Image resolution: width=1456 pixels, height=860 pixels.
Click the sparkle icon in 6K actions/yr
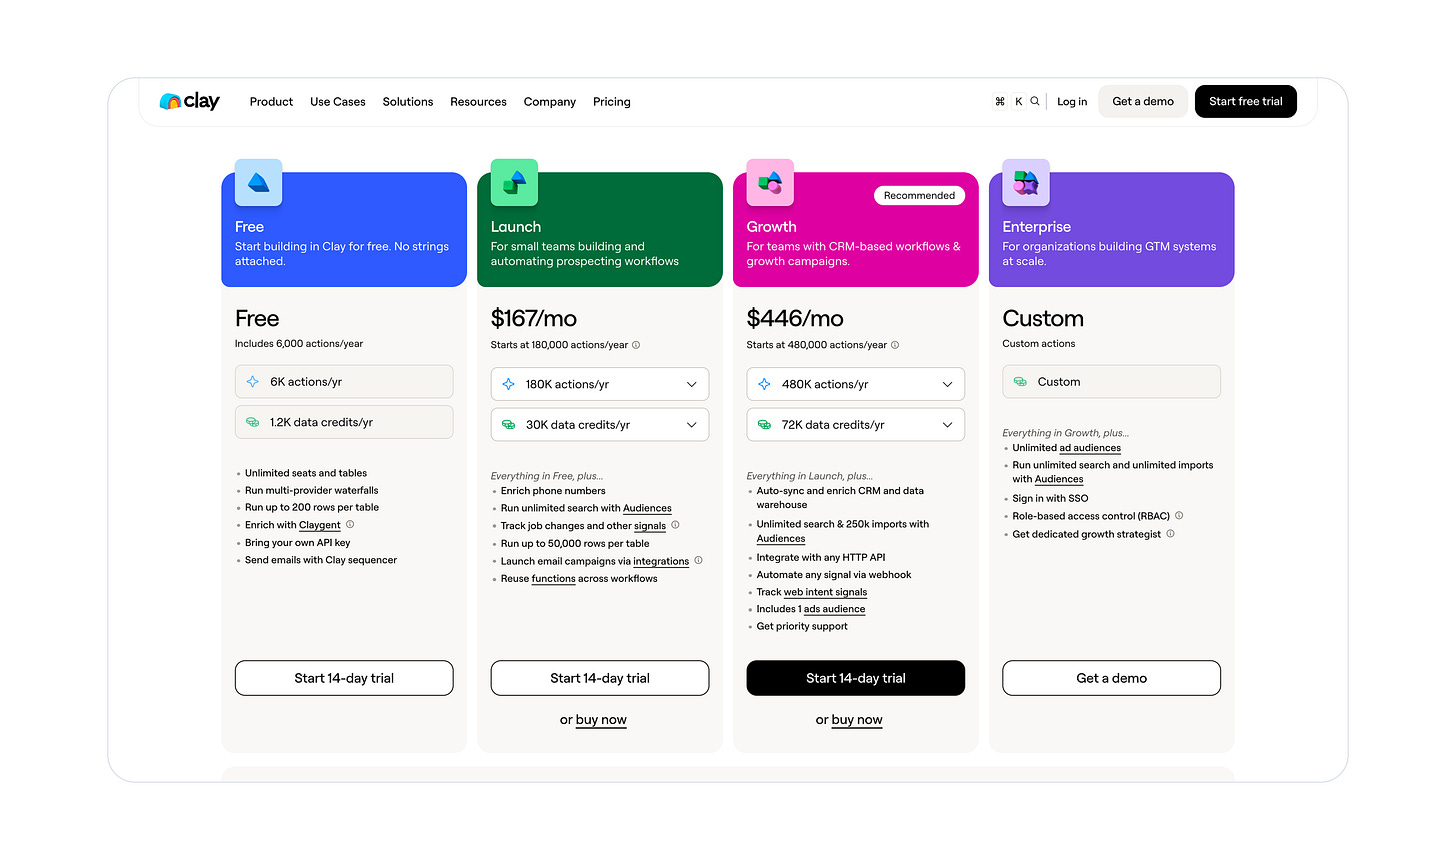[253, 382]
